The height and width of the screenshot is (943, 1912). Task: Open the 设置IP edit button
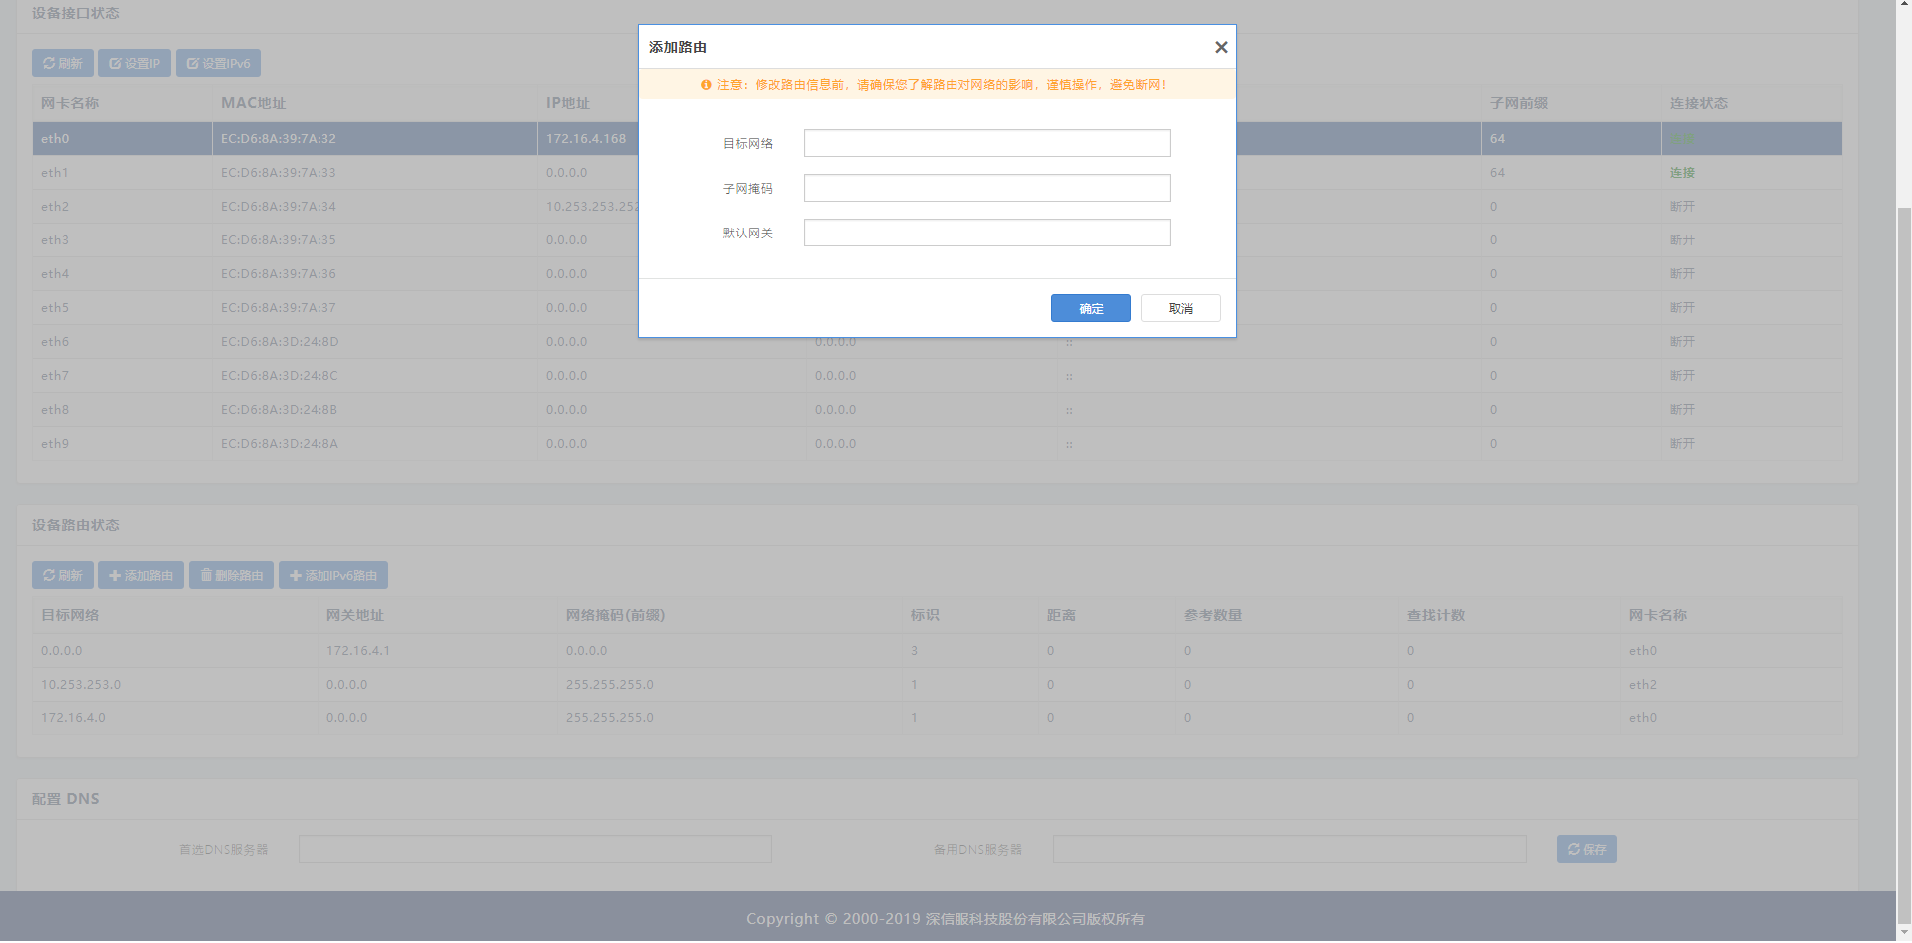point(134,63)
